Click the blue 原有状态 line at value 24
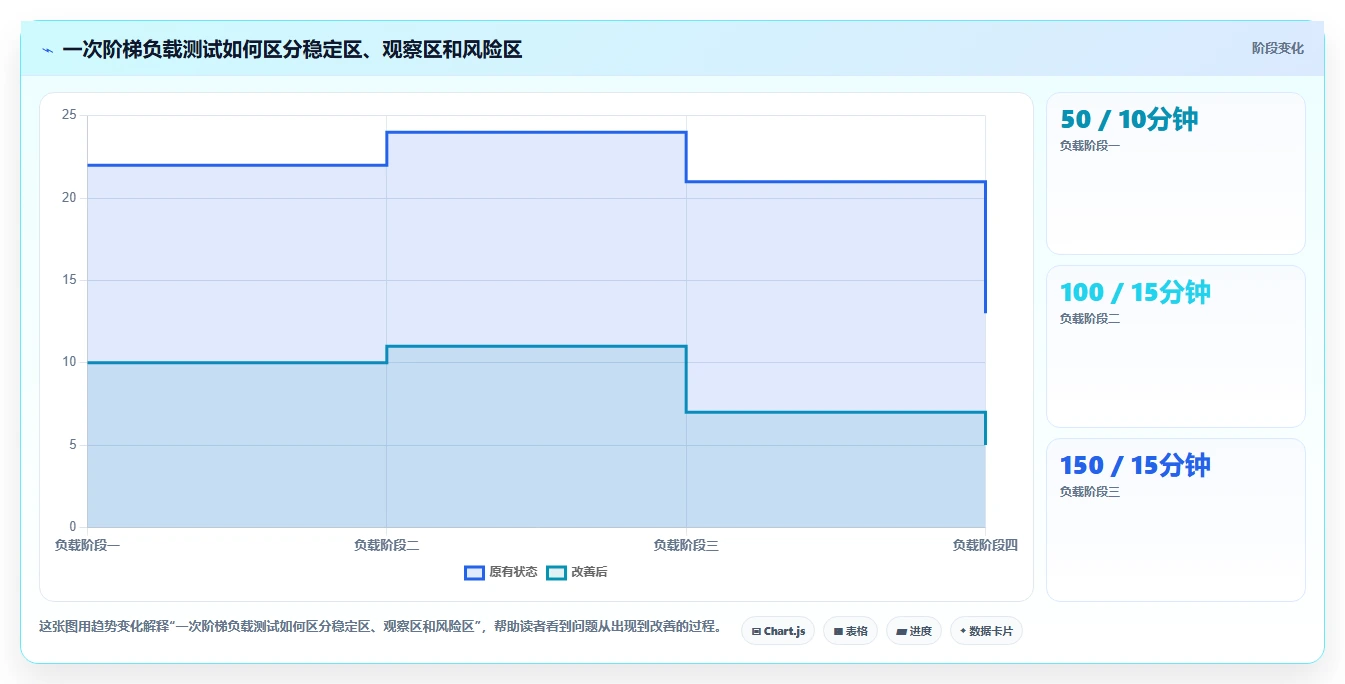1345x684 pixels. tap(536, 132)
